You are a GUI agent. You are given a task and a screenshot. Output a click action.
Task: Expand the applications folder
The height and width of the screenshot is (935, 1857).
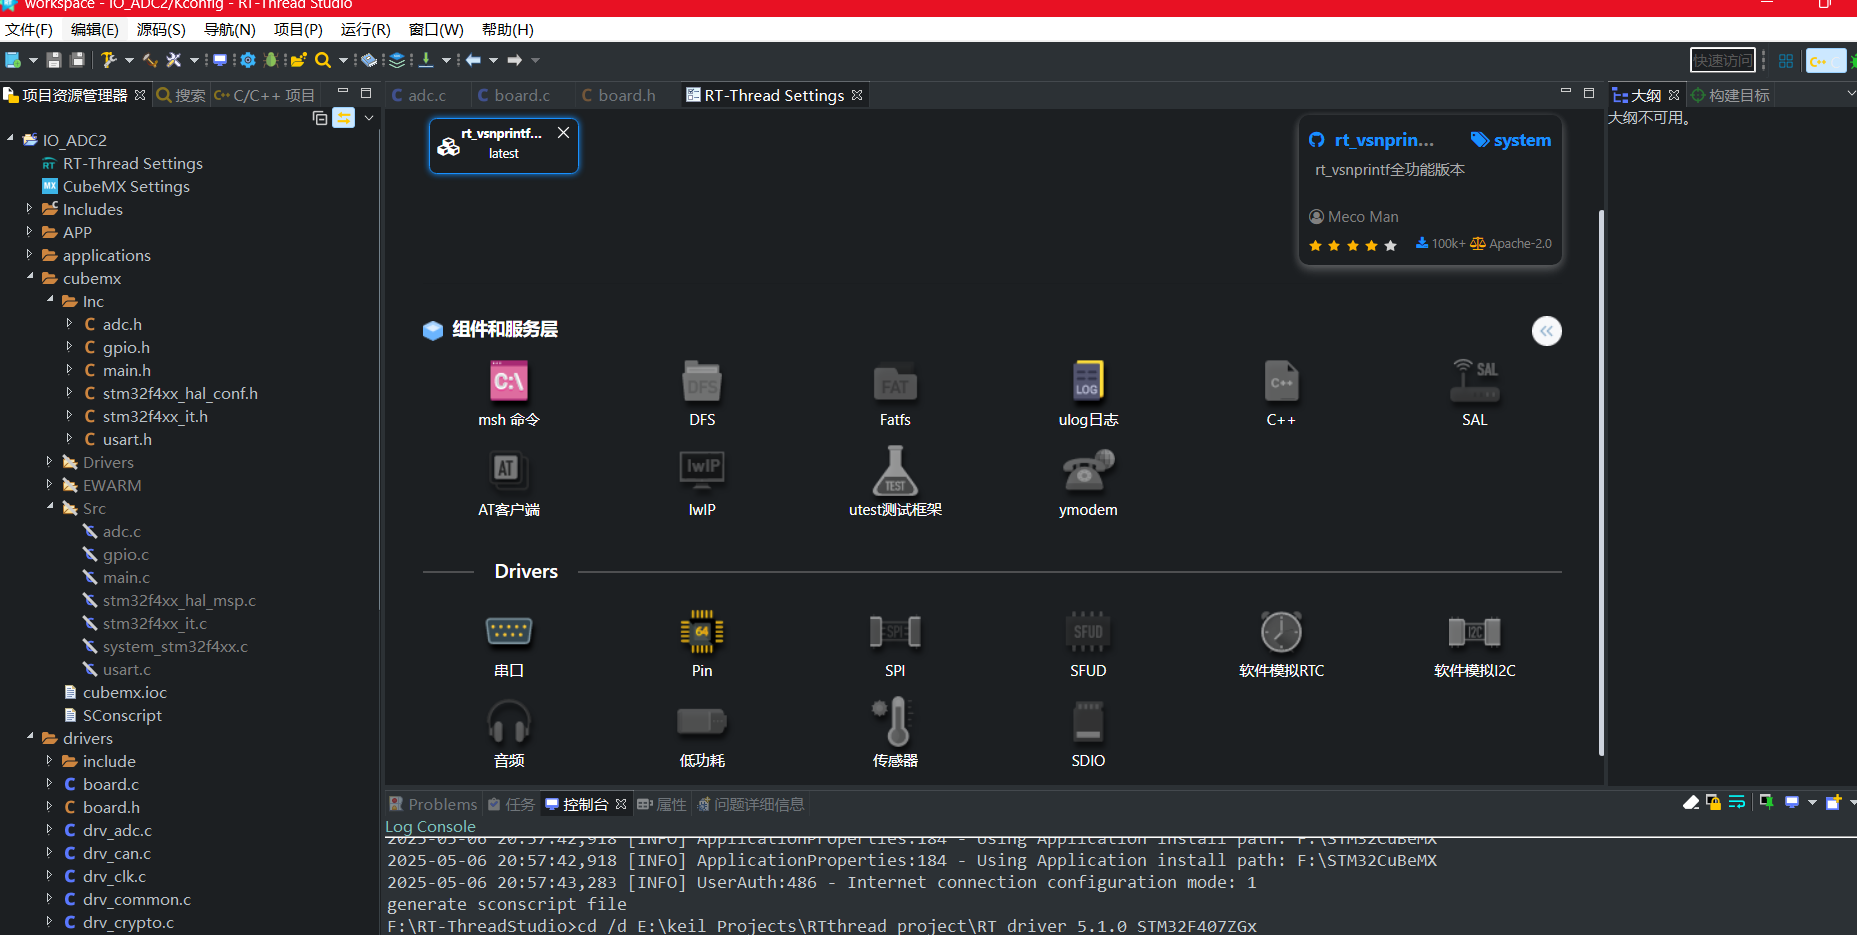click(29, 255)
